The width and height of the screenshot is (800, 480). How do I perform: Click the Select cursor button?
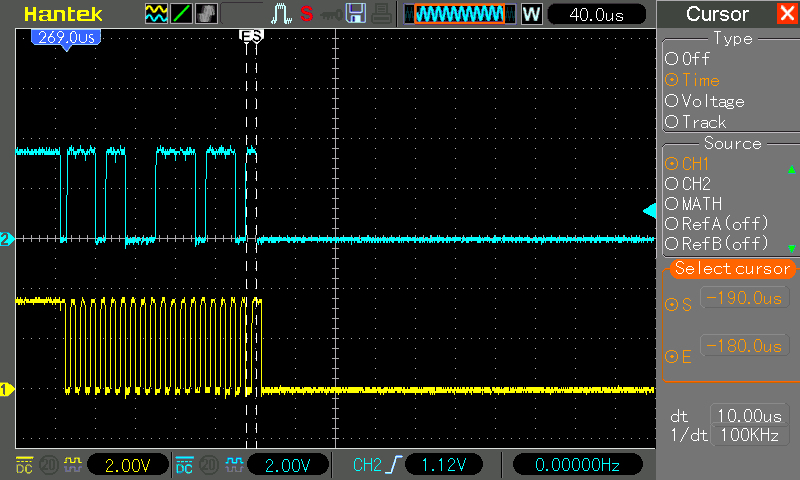[732, 268]
